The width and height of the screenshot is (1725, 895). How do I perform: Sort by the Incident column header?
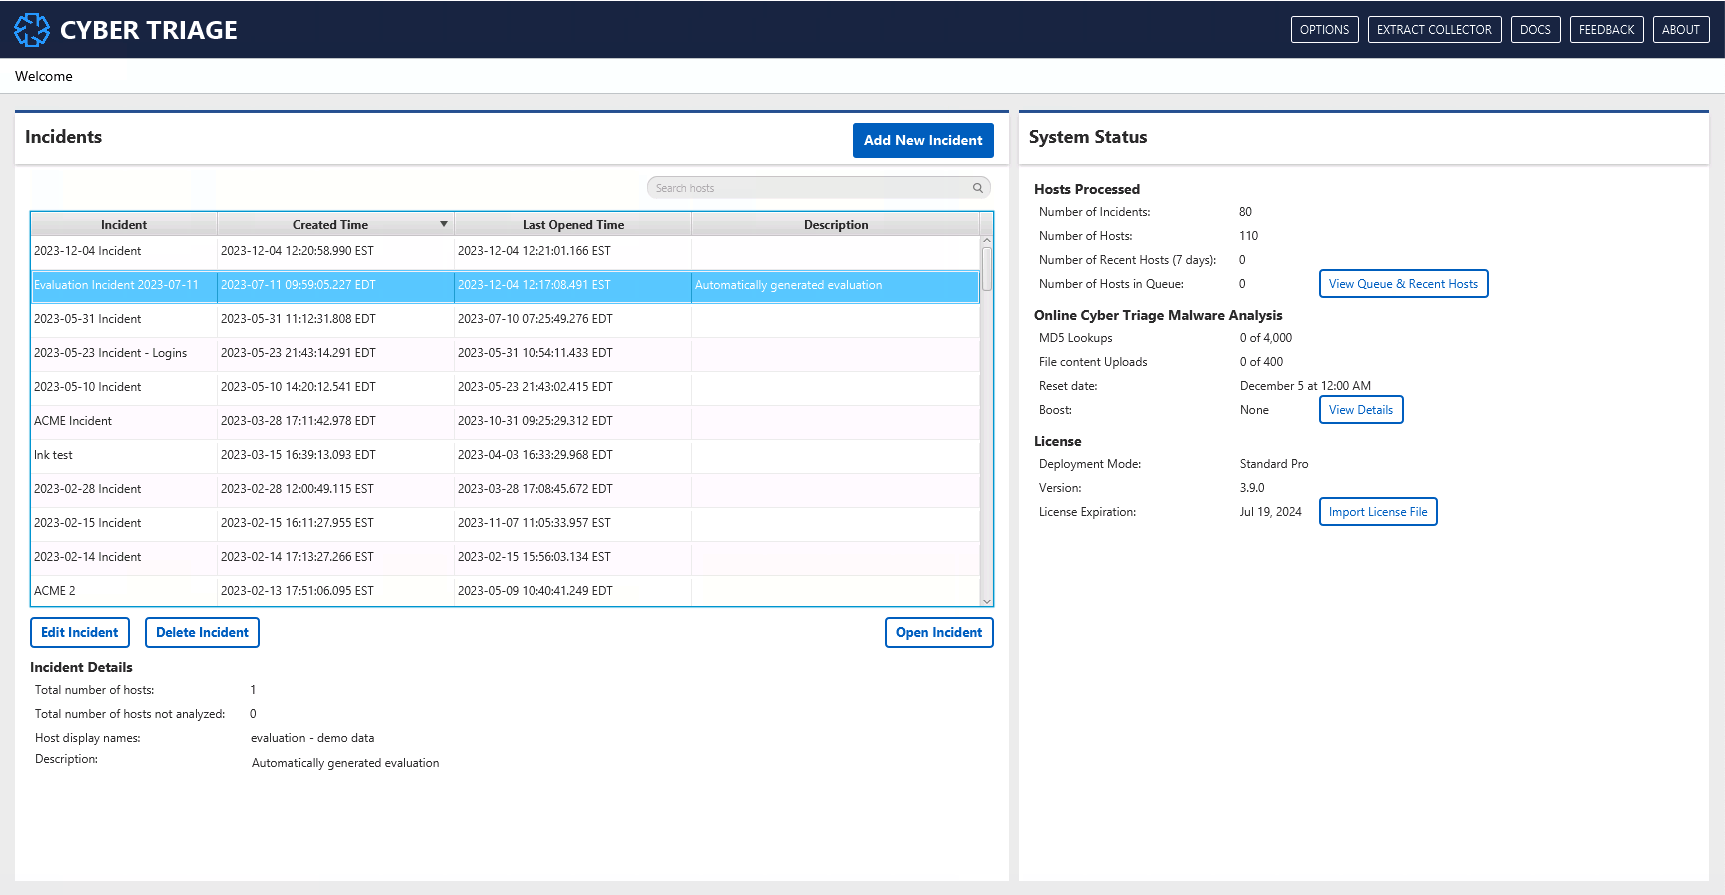pyautogui.click(x=124, y=225)
